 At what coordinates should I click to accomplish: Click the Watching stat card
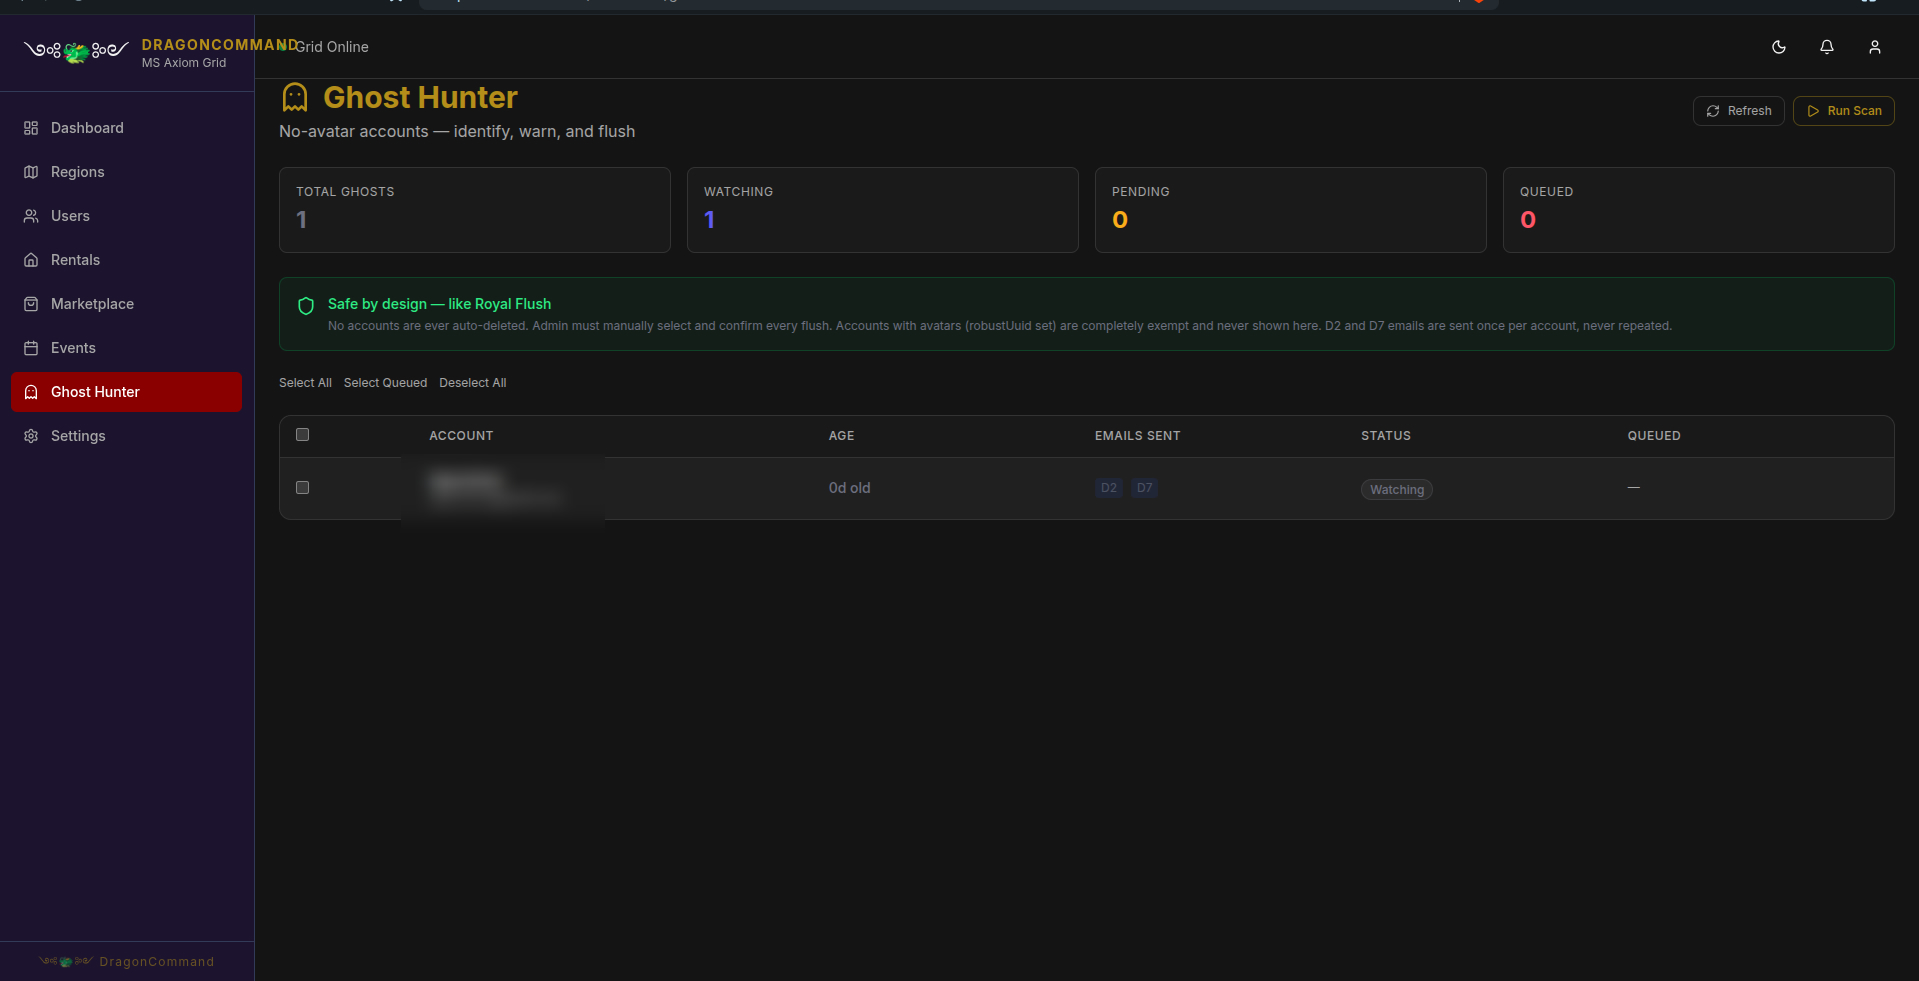coord(883,210)
